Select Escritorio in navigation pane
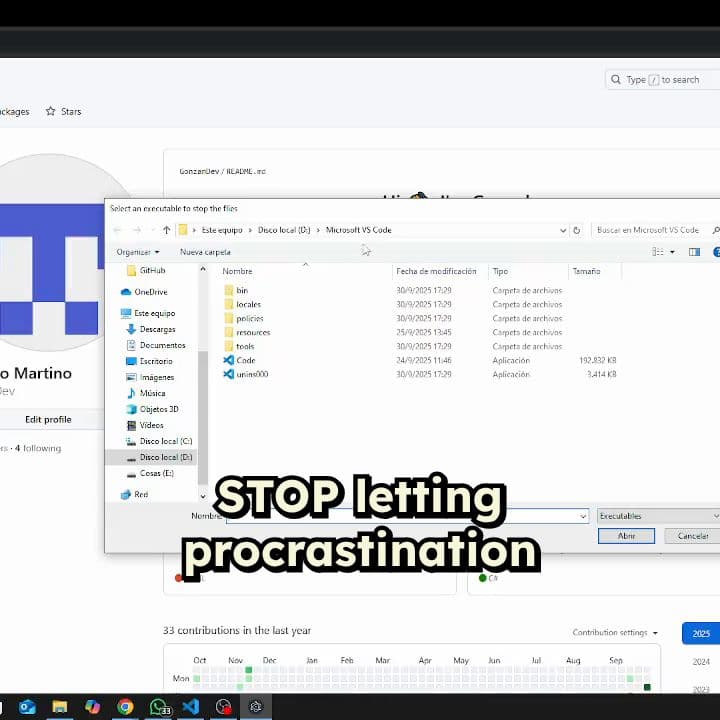This screenshot has height=720, width=720. click(149, 361)
